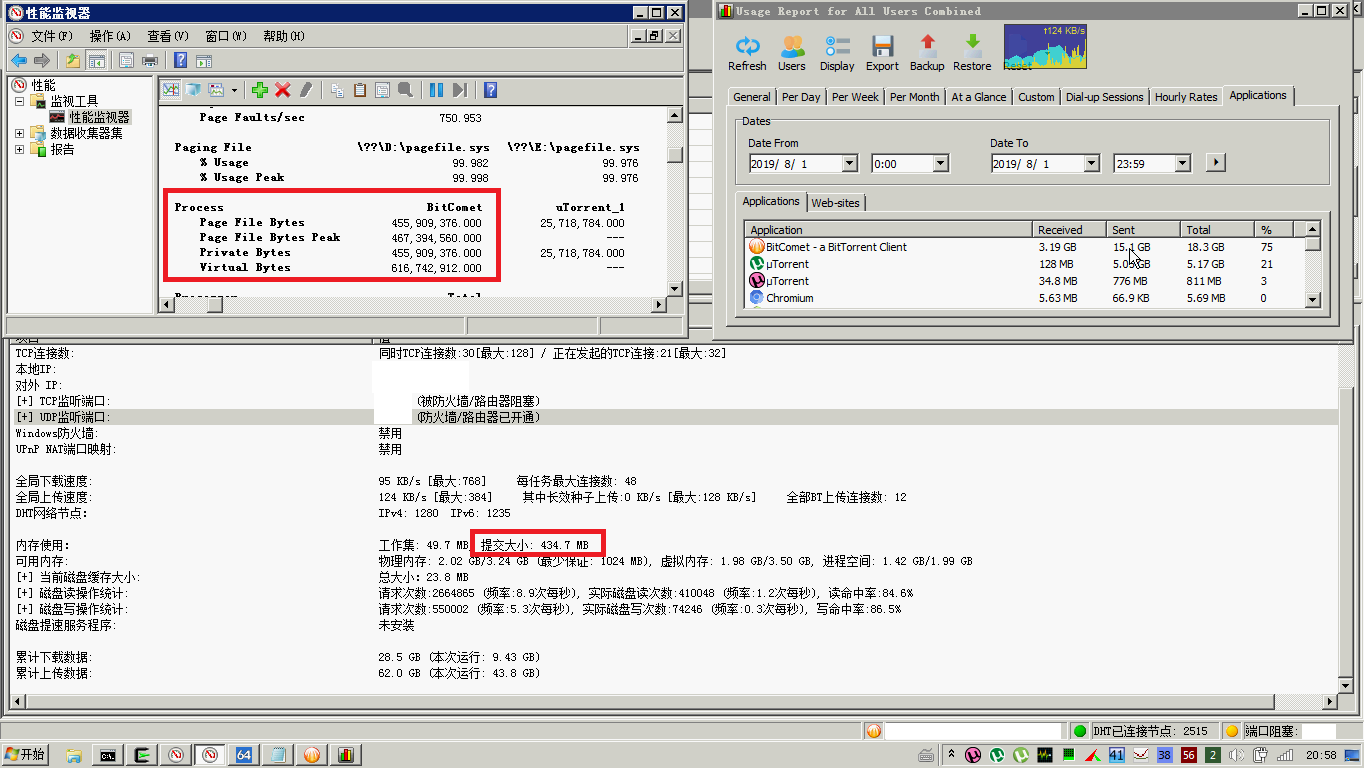Select 性能监视器 in the console tree
This screenshot has height=768, width=1364.
pos(99,117)
